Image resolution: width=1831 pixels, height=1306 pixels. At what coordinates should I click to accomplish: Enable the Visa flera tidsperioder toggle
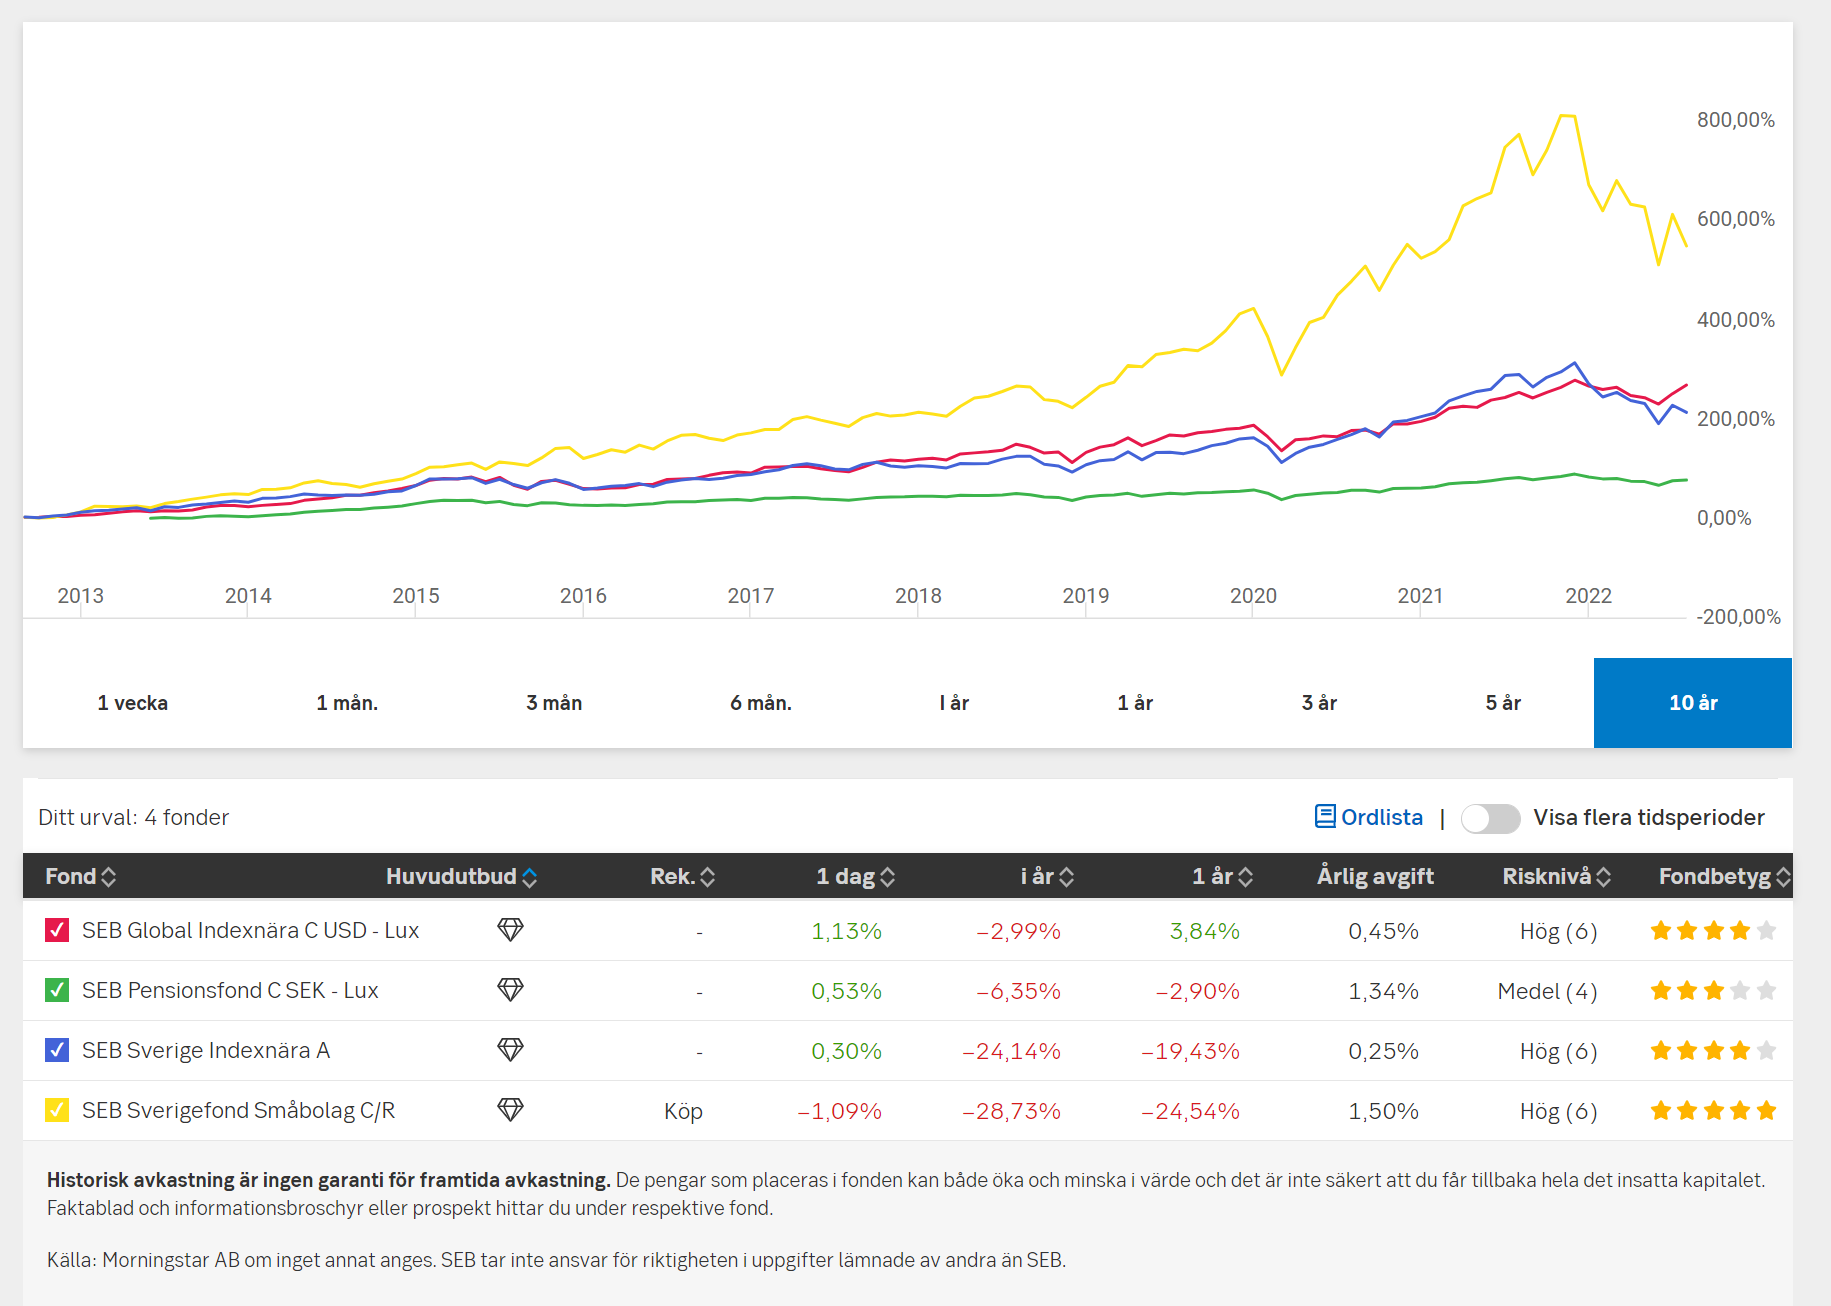pyautogui.click(x=1490, y=818)
